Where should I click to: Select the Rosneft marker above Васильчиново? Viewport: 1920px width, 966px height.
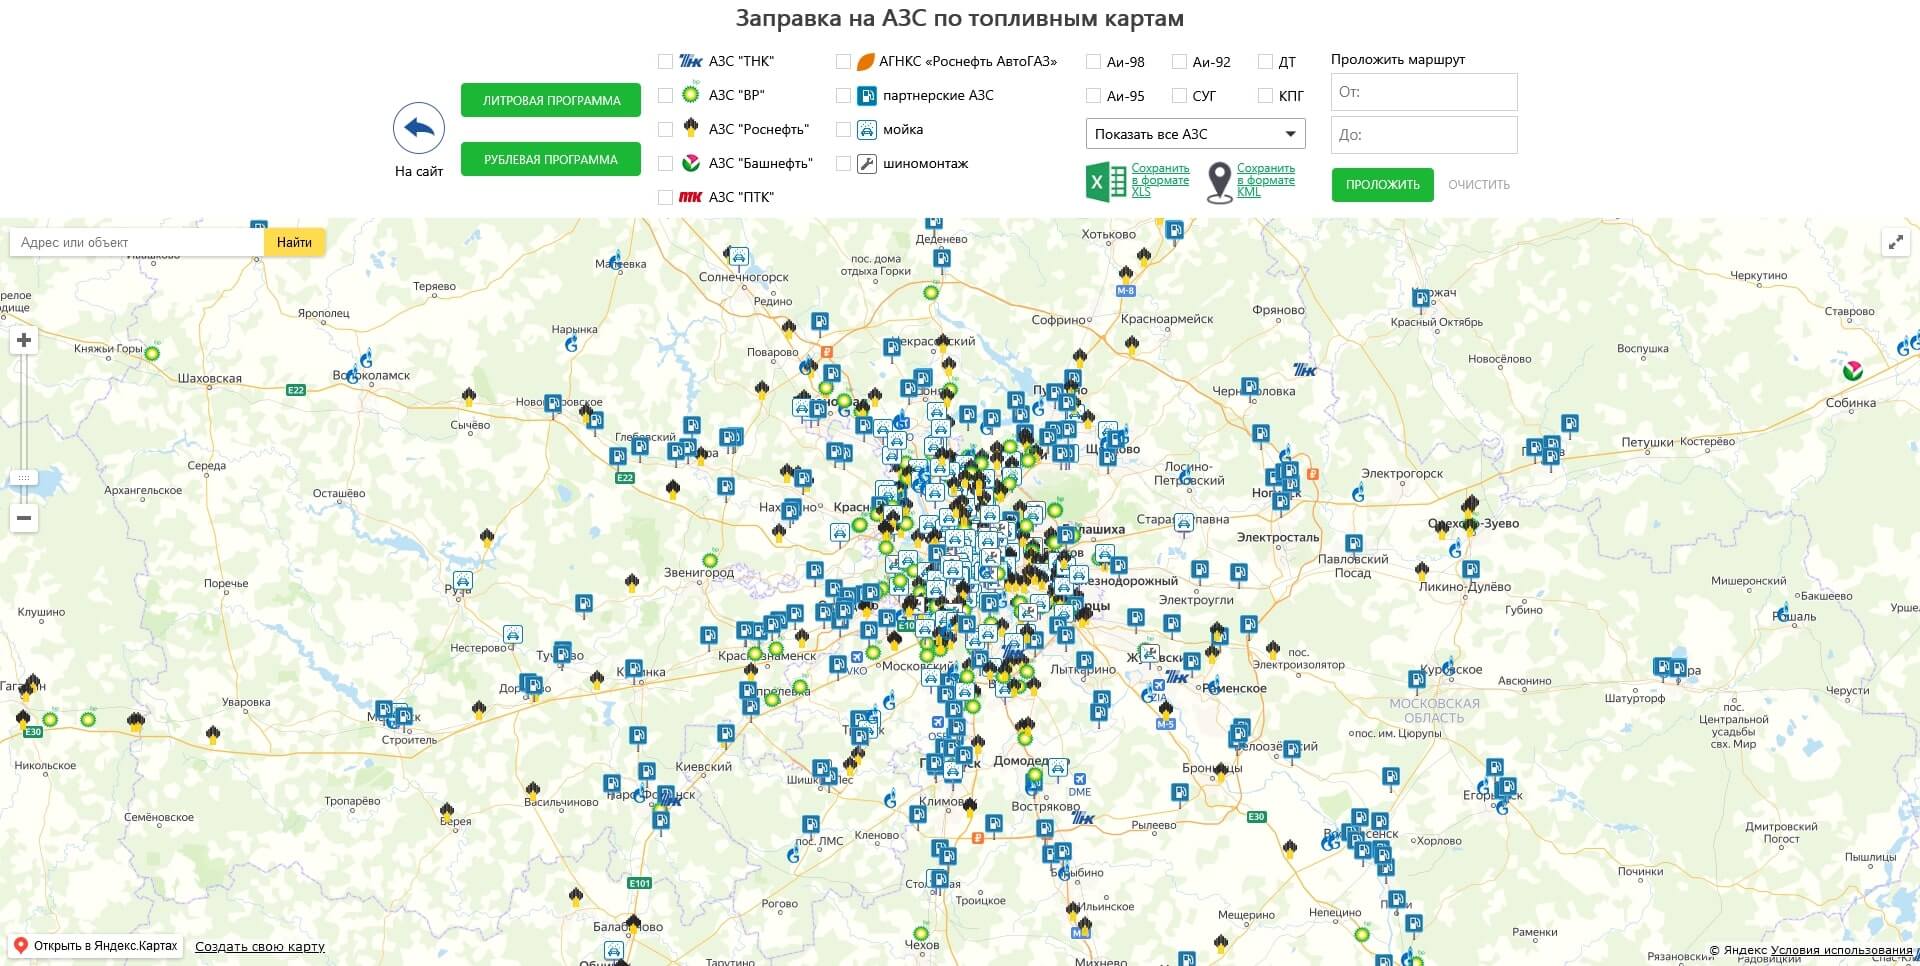pyautogui.click(x=535, y=790)
